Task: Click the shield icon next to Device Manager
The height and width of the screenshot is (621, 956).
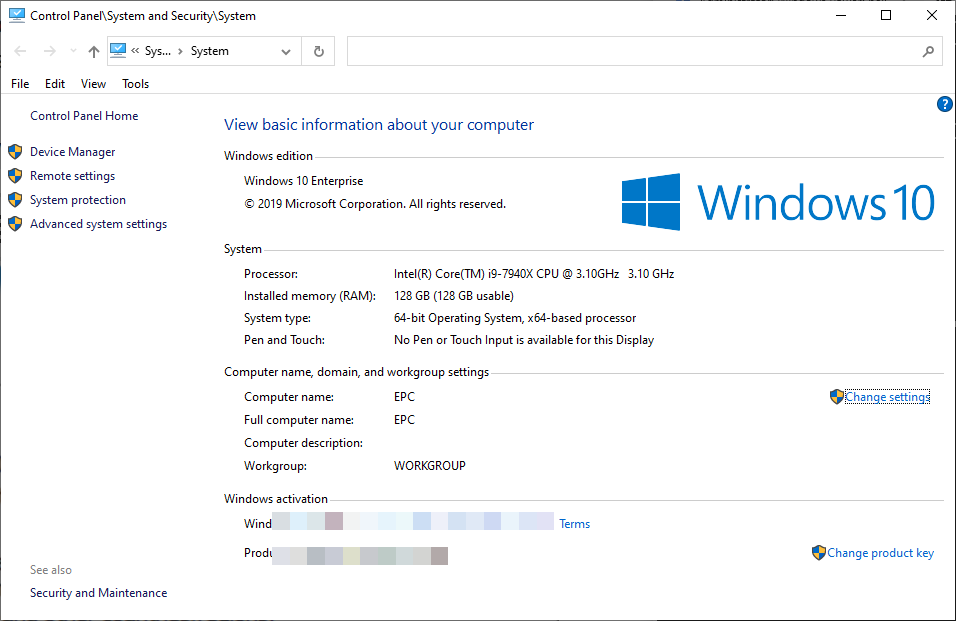Action: point(14,151)
